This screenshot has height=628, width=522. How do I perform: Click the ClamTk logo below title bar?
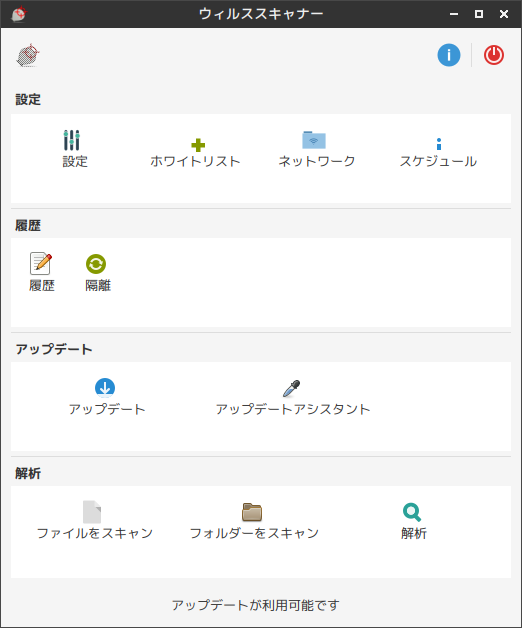point(28,55)
